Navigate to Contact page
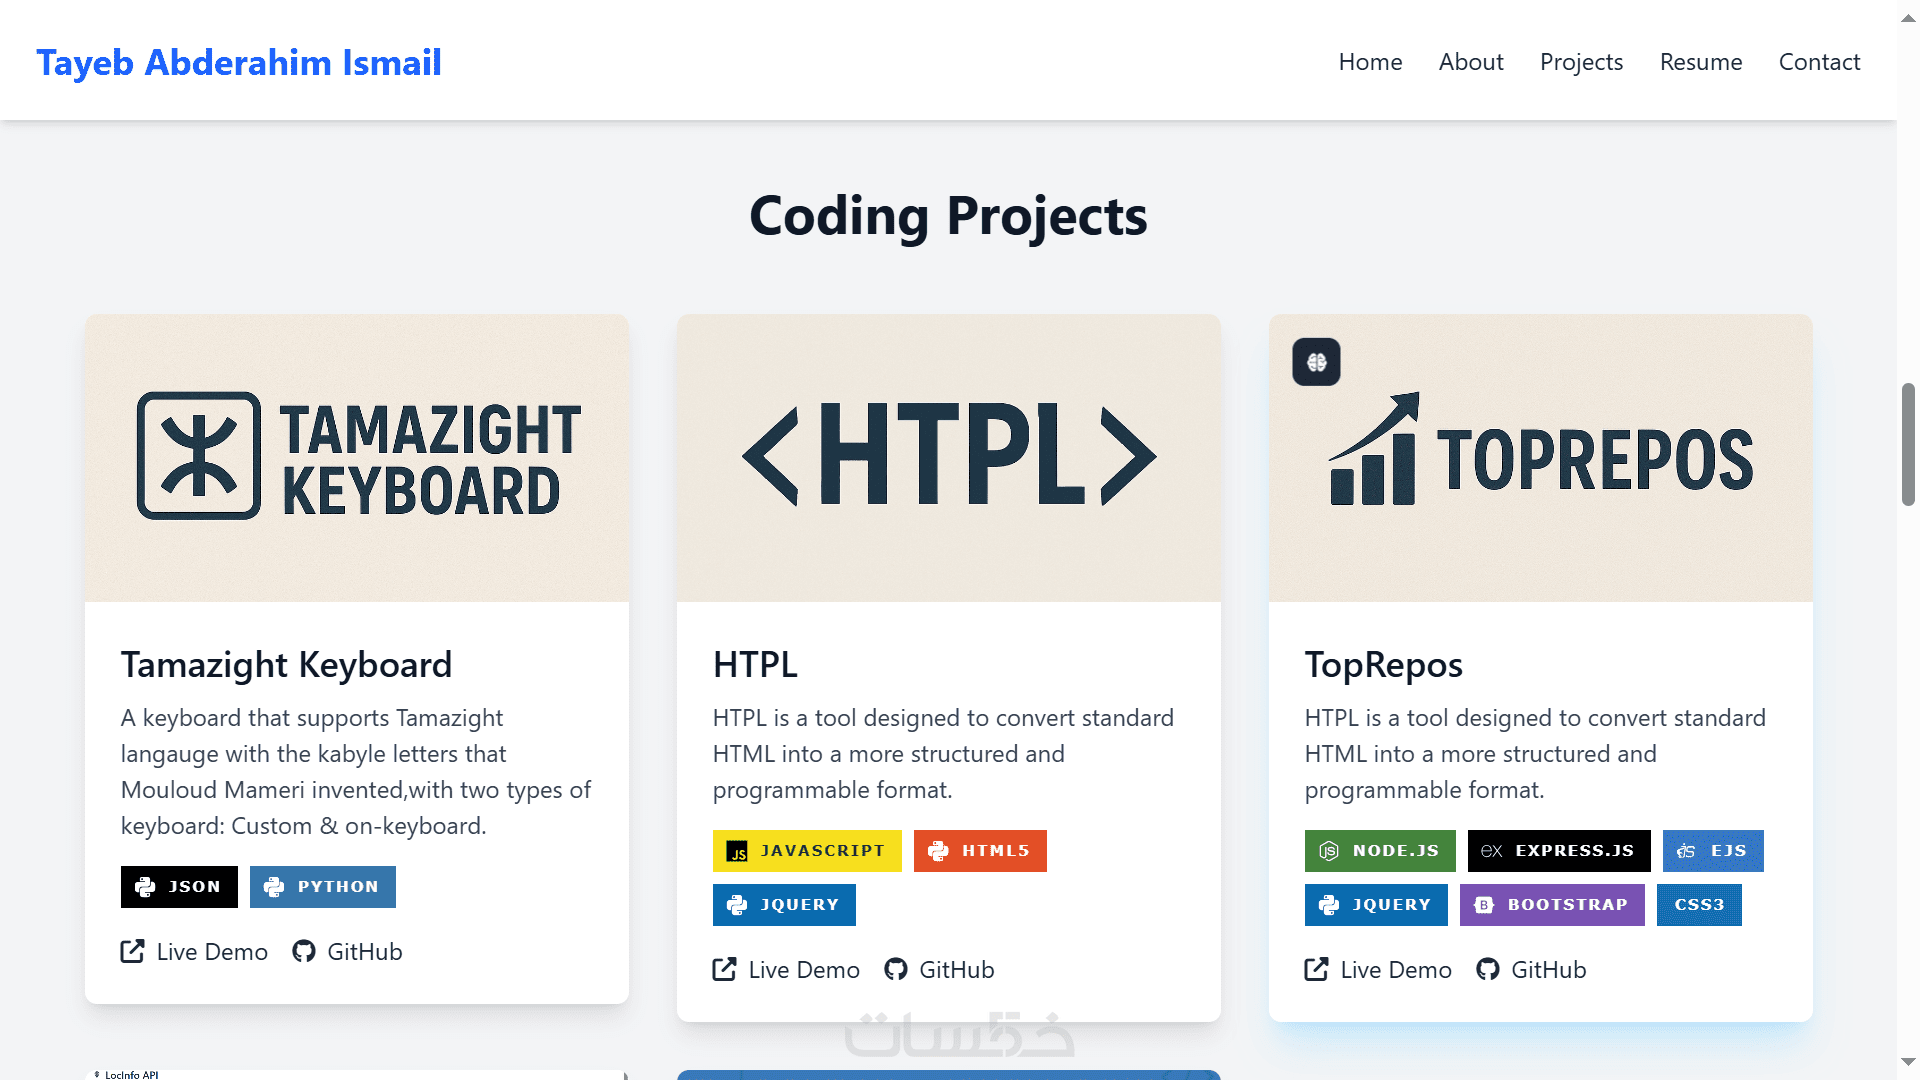 pos(1819,62)
